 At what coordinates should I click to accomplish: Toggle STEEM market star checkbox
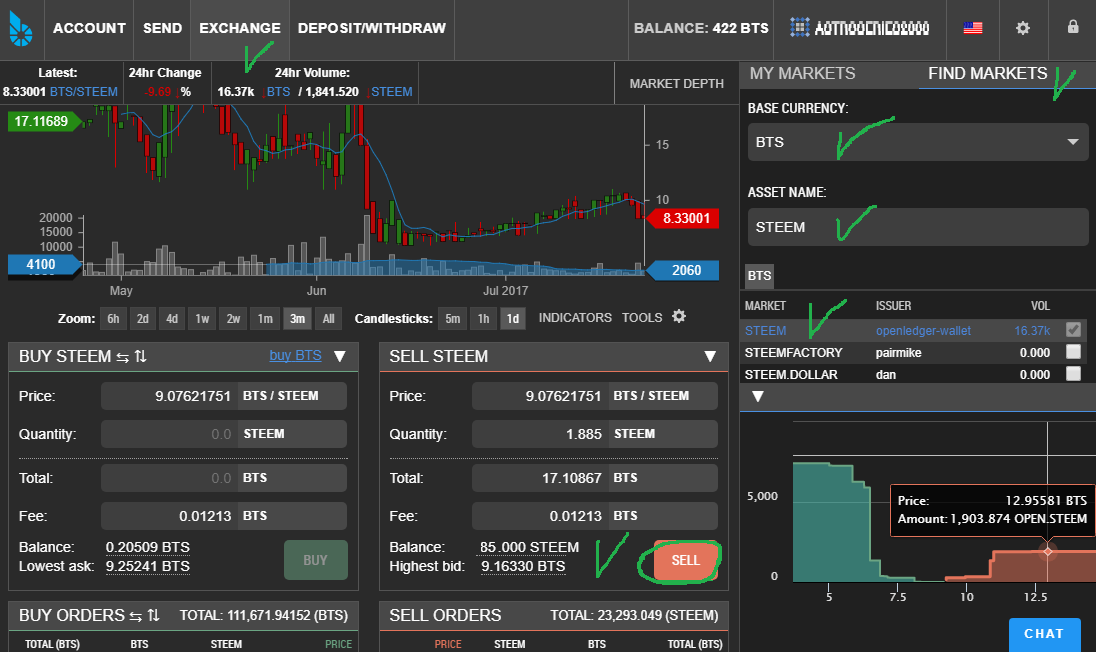click(1073, 330)
